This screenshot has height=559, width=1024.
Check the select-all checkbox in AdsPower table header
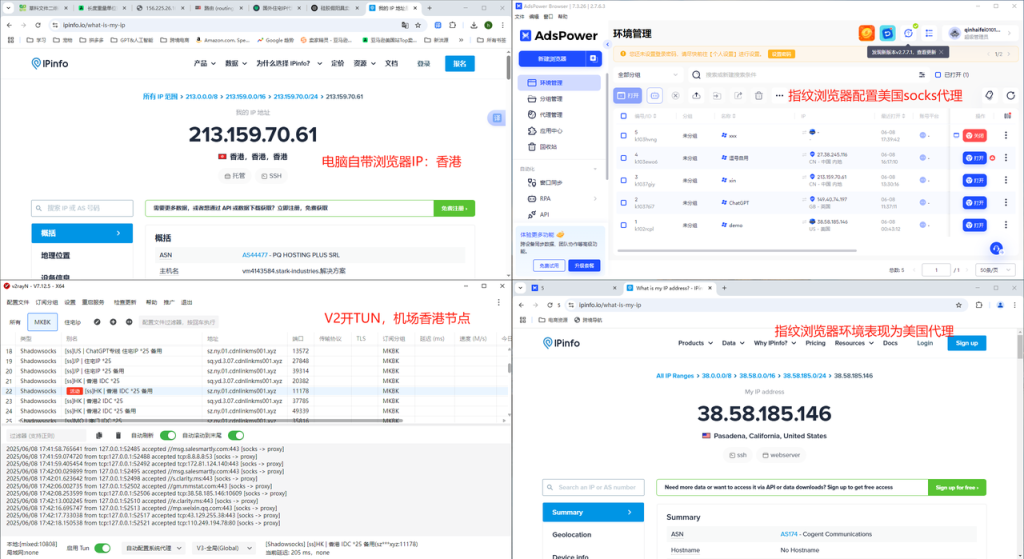point(624,116)
